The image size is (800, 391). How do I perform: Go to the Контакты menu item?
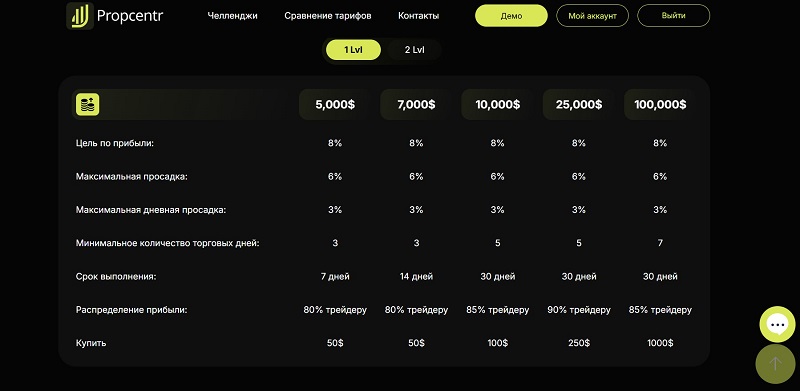418,16
